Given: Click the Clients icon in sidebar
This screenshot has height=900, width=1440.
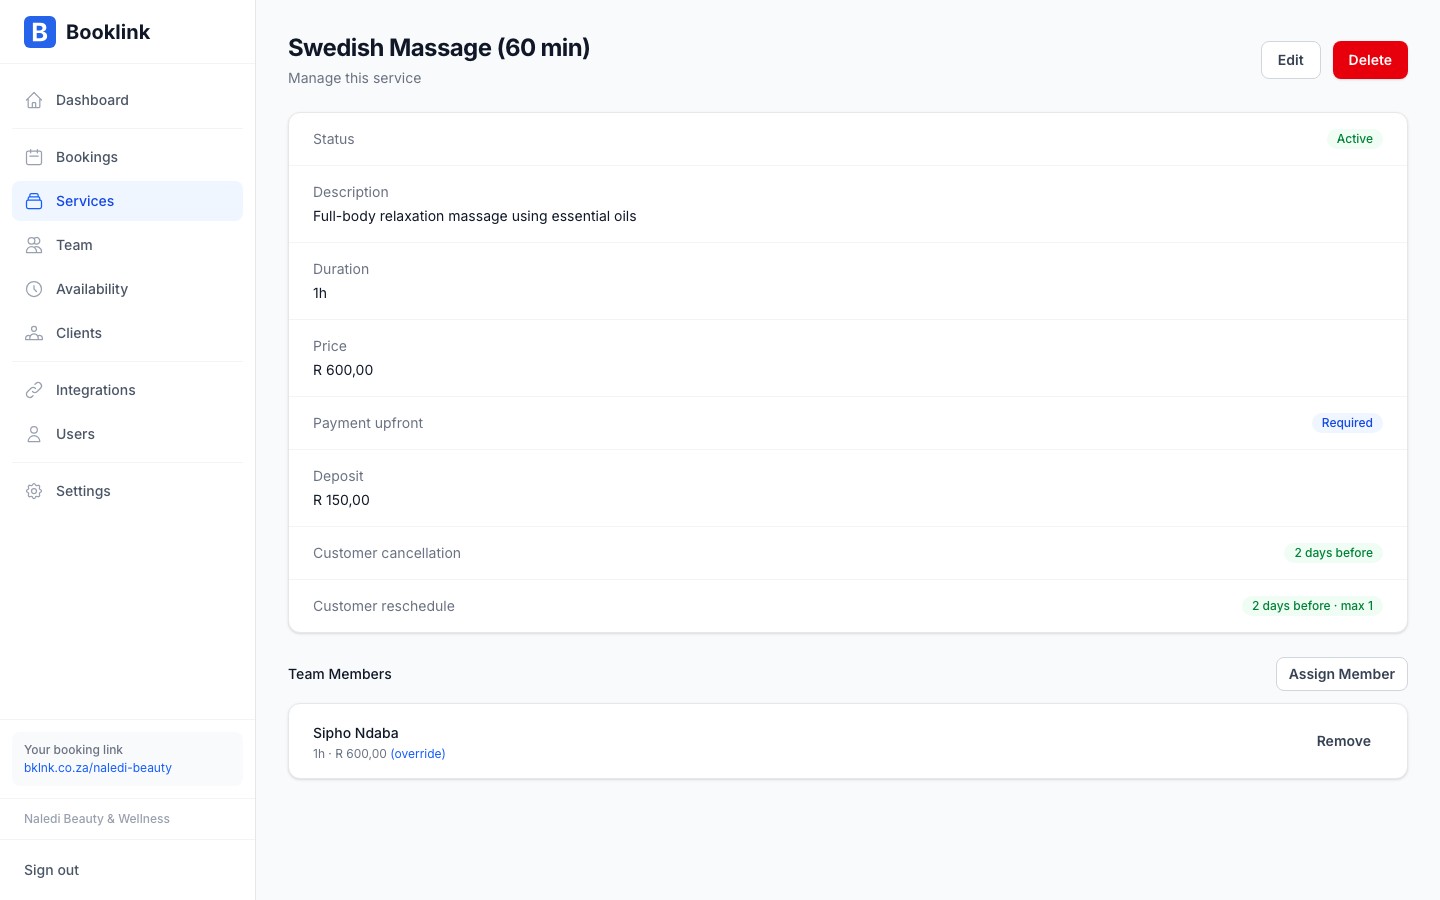Looking at the screenshot, I should point(34,333).
